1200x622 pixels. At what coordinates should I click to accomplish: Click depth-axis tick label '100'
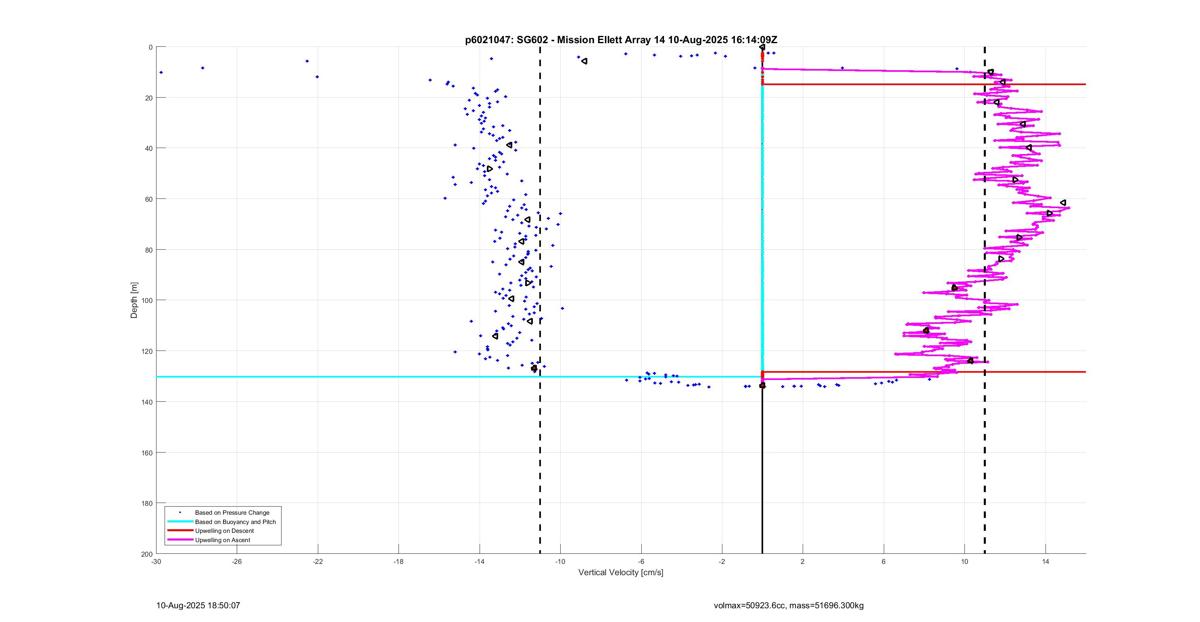(146, 300)
